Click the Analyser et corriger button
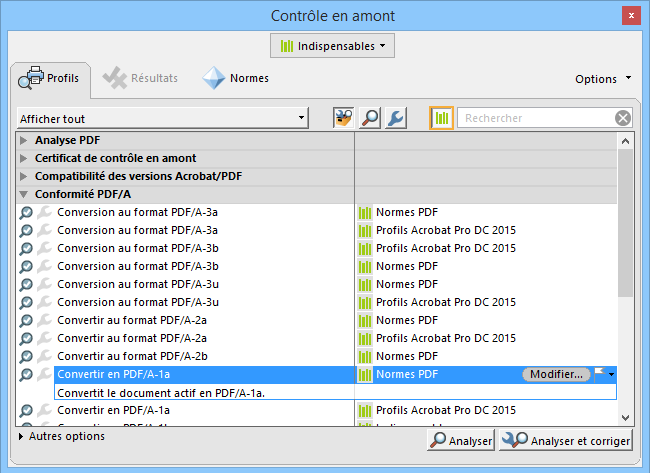650x473 pixels. [567, 441]
